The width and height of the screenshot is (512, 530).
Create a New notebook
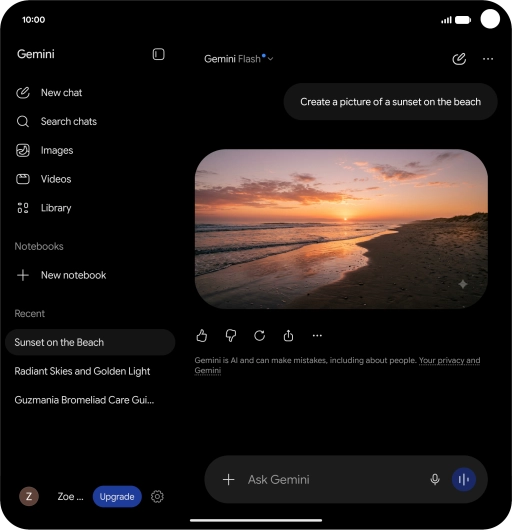(61, 275)
